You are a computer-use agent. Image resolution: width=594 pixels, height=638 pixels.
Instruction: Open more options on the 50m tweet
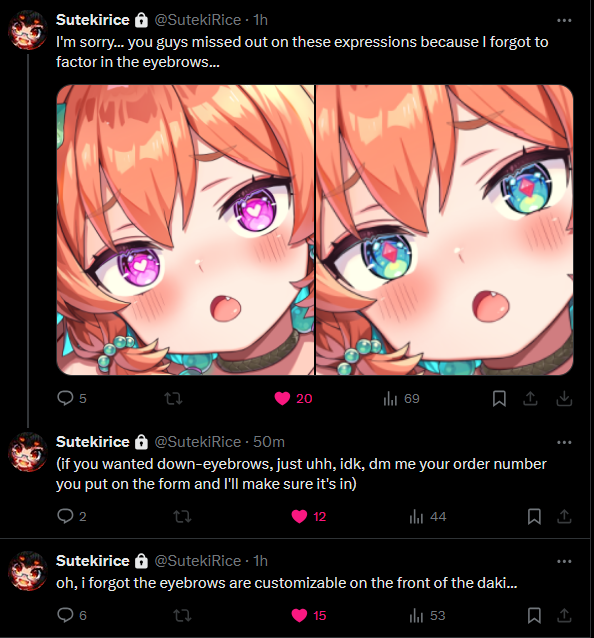tap(564, 442)
